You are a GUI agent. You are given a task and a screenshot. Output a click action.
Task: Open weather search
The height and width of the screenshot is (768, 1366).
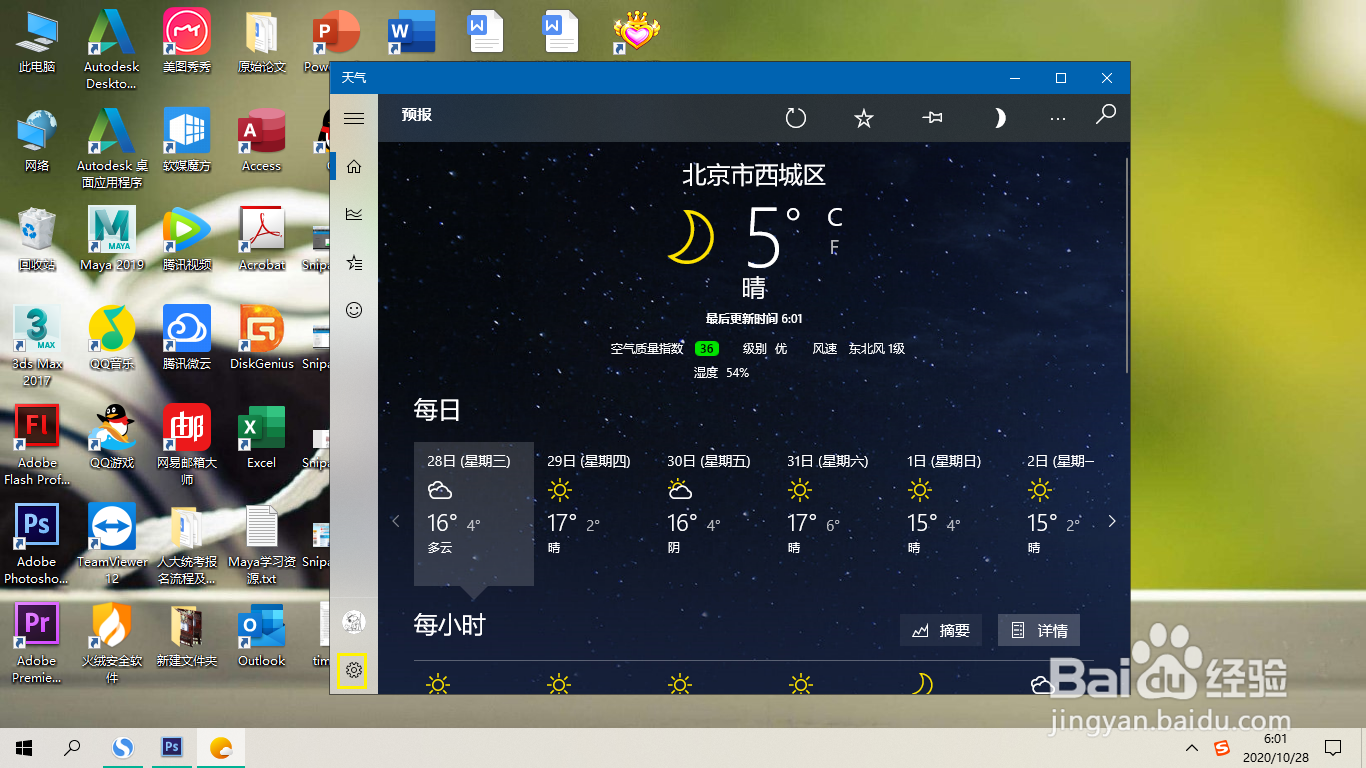[x=1105, y=117]
